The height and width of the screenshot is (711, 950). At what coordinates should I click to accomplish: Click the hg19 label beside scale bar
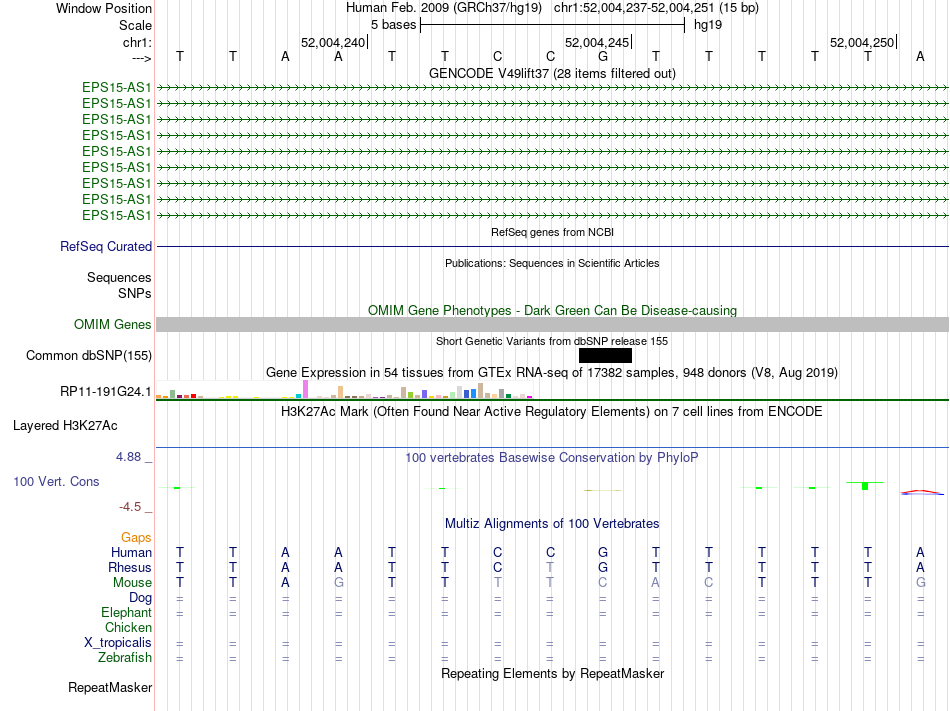pos(708,25)
